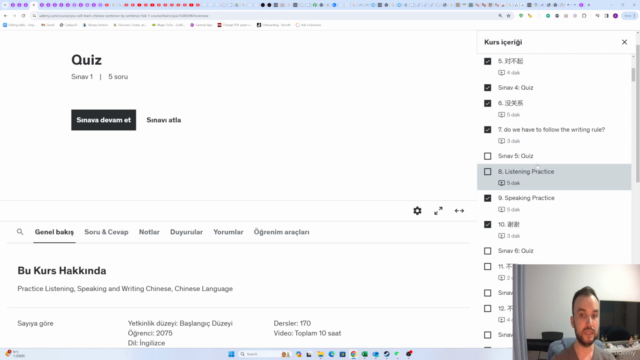Open lesson 8. Listening Practice
The image size is (640, 360).
pos(526,171)
